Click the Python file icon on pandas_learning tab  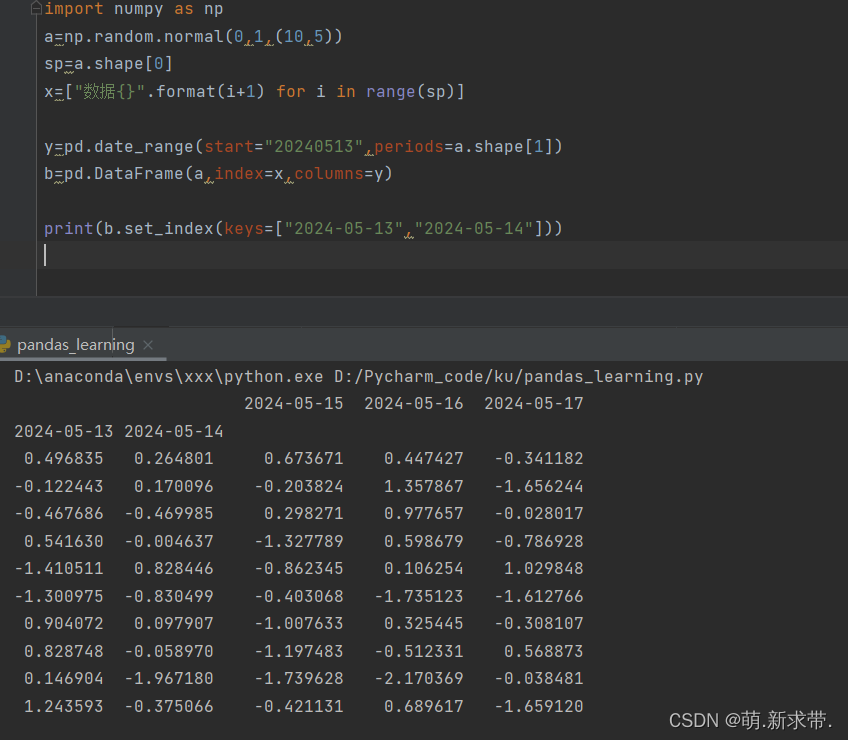coord(7,344)
